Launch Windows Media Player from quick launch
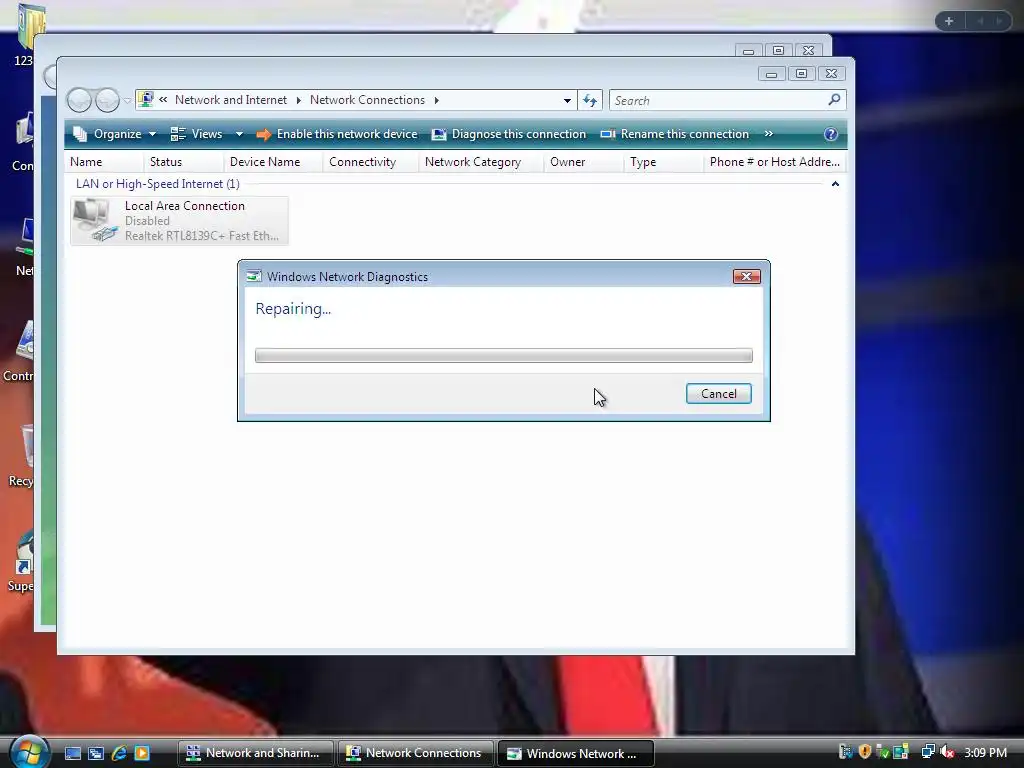The width and height of the screenshot is (1024, 768). [142, 753]
